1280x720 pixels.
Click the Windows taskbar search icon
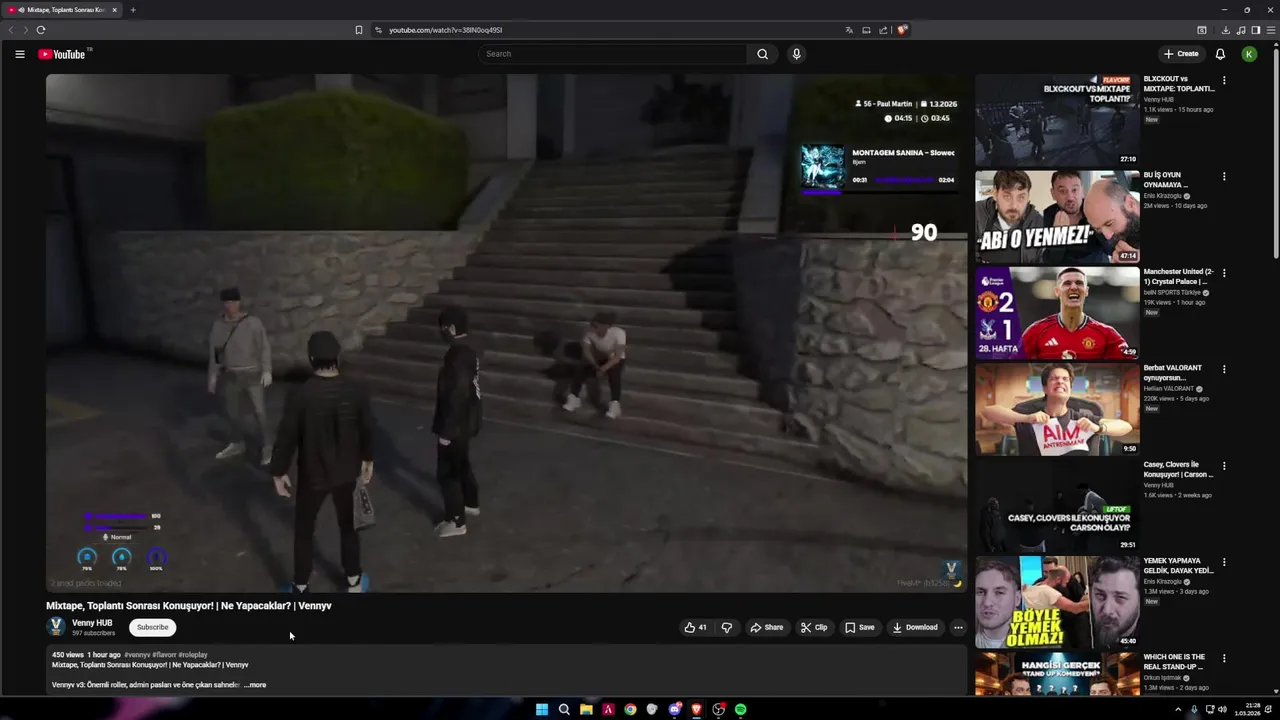coord(564,709)
